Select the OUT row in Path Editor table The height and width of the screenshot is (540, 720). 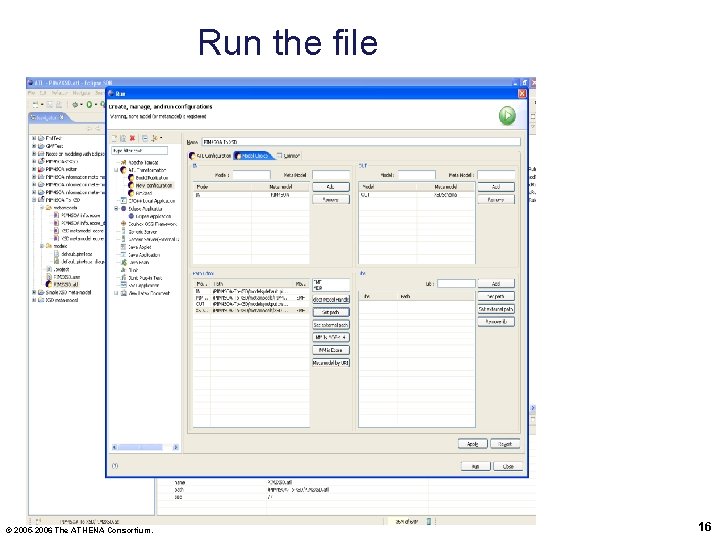click(251, 304)
